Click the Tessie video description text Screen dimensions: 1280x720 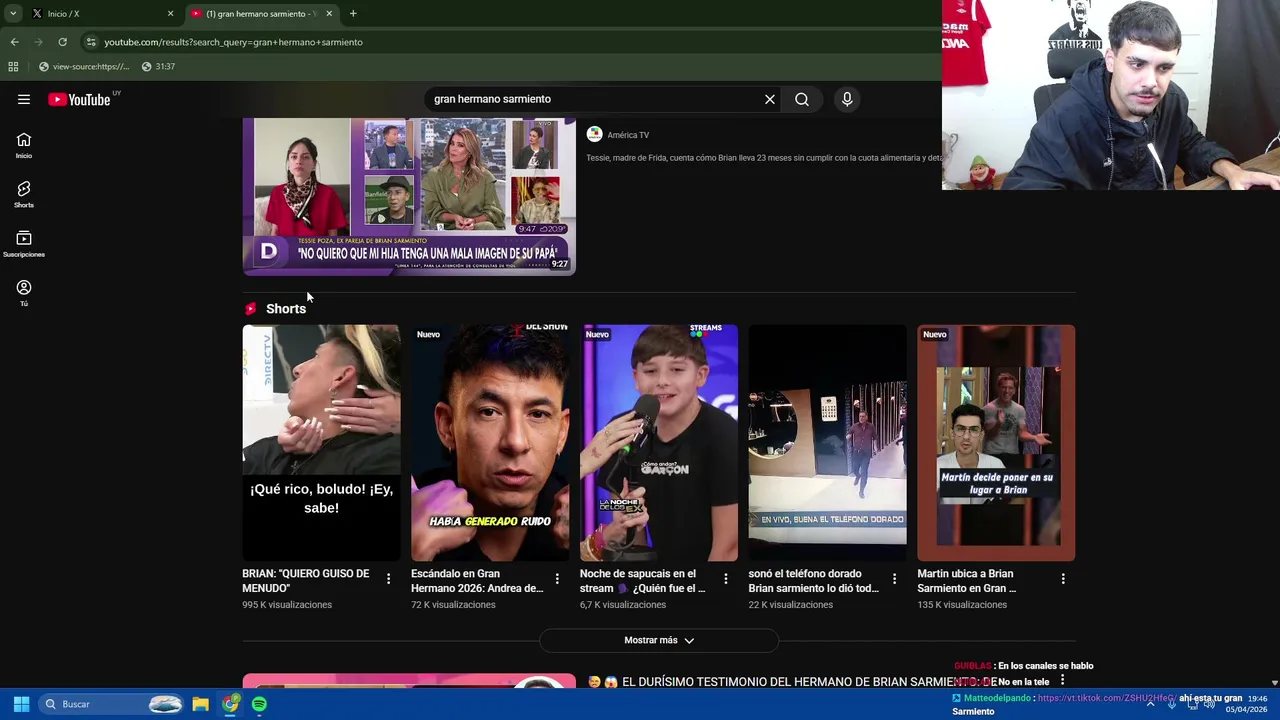[764, 158]
